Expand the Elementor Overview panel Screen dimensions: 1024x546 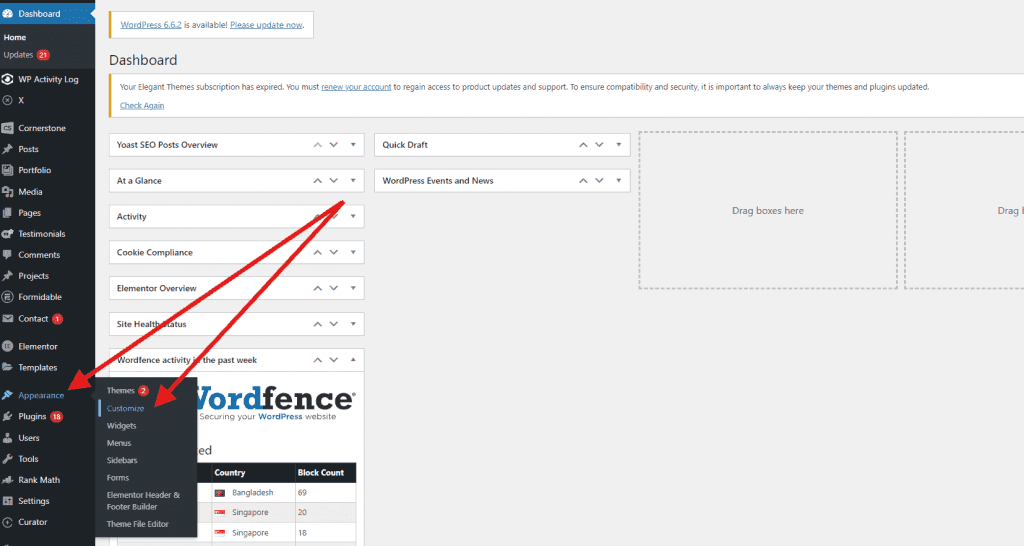(x=353, y=288)
